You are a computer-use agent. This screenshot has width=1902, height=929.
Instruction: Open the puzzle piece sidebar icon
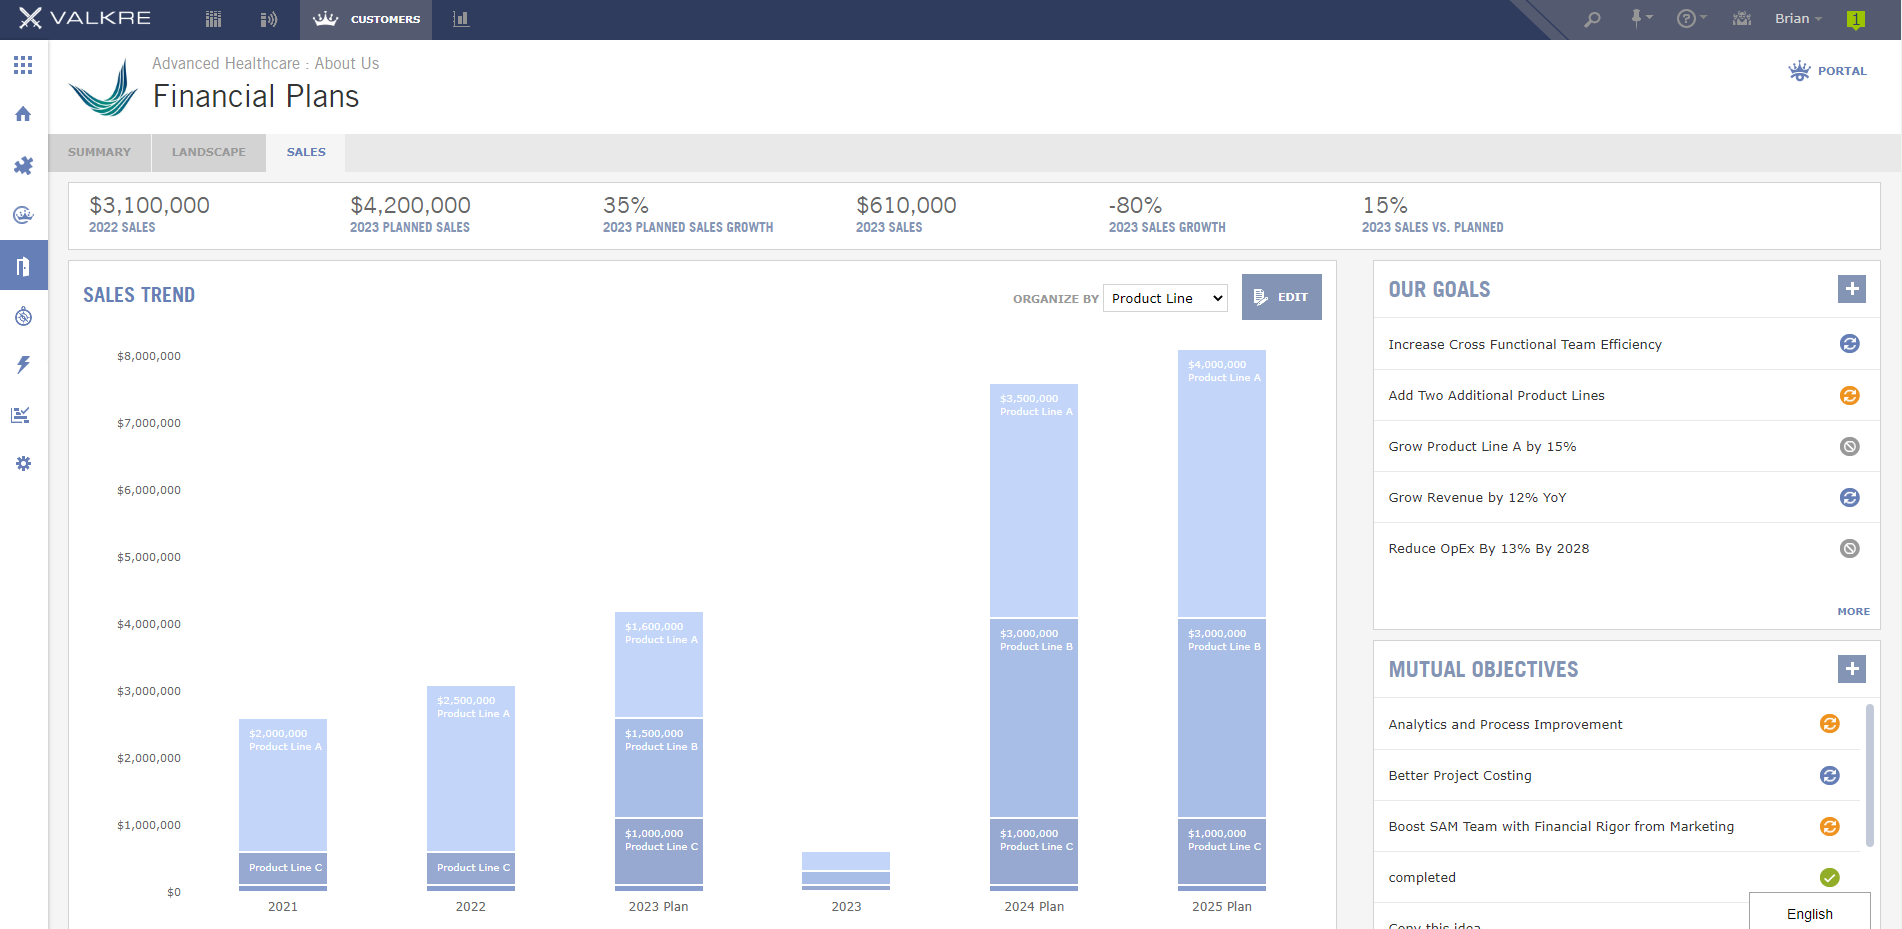(23, 165)
